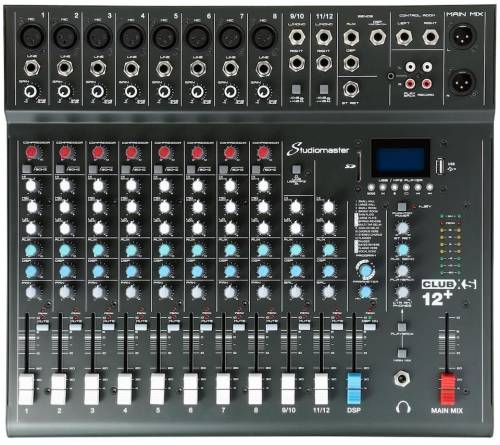Click the Main Mix right XLR output
500x445 pixels.
pyautogui.click(x=463, y=81)
